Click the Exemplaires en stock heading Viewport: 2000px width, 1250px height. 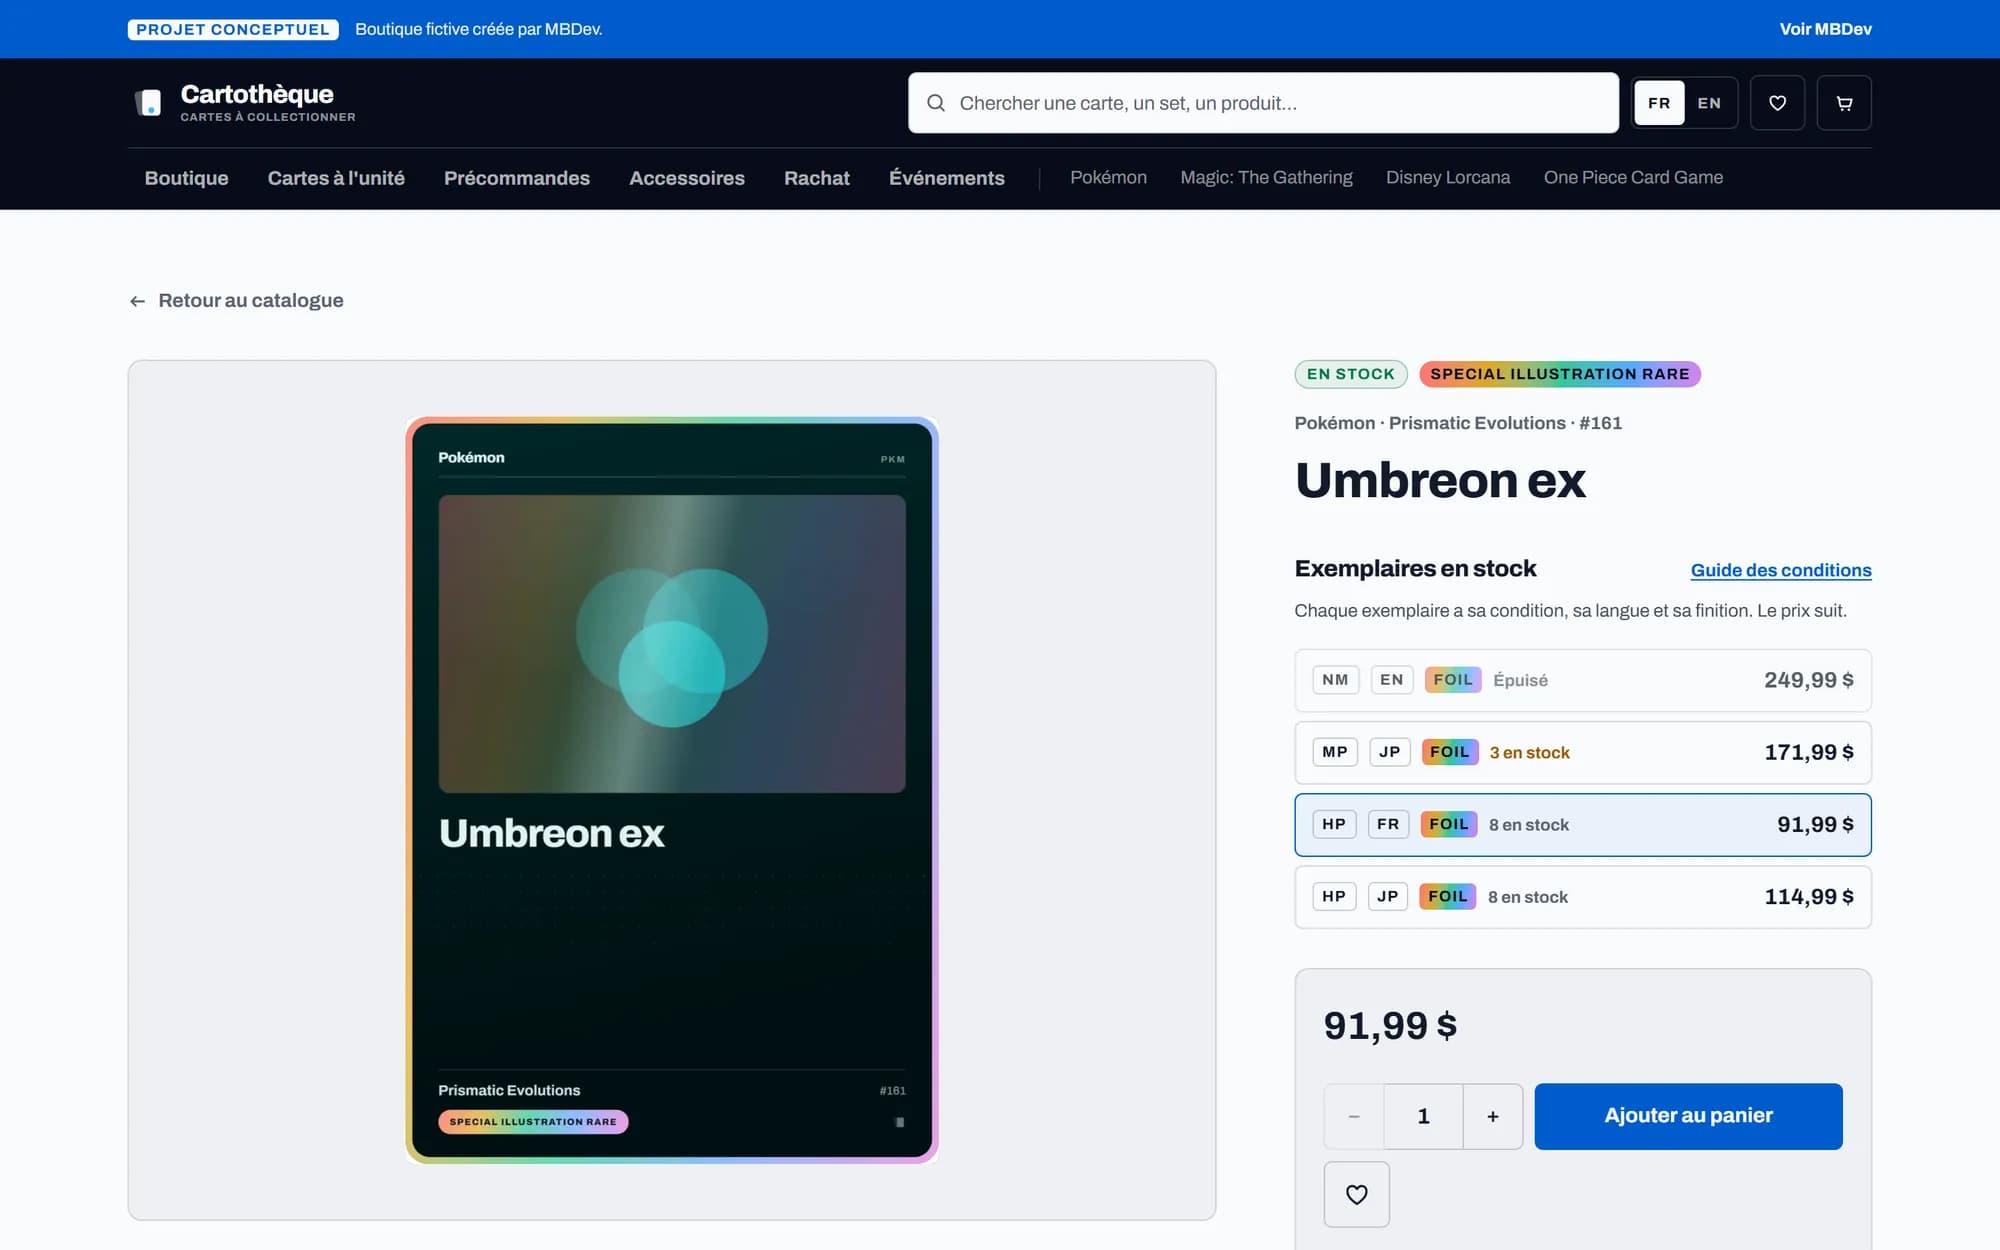pos(1415,568)
